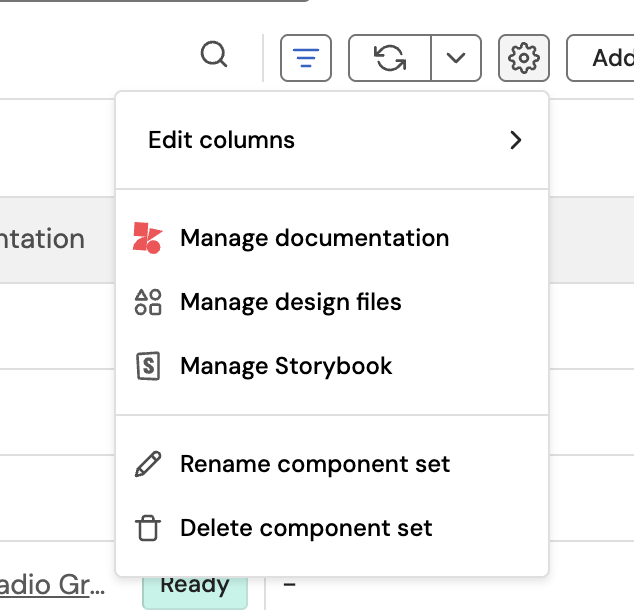Choose Rename component set
Image resolution: width=634 pixels, height=610 pixels.
pos(315,464)
